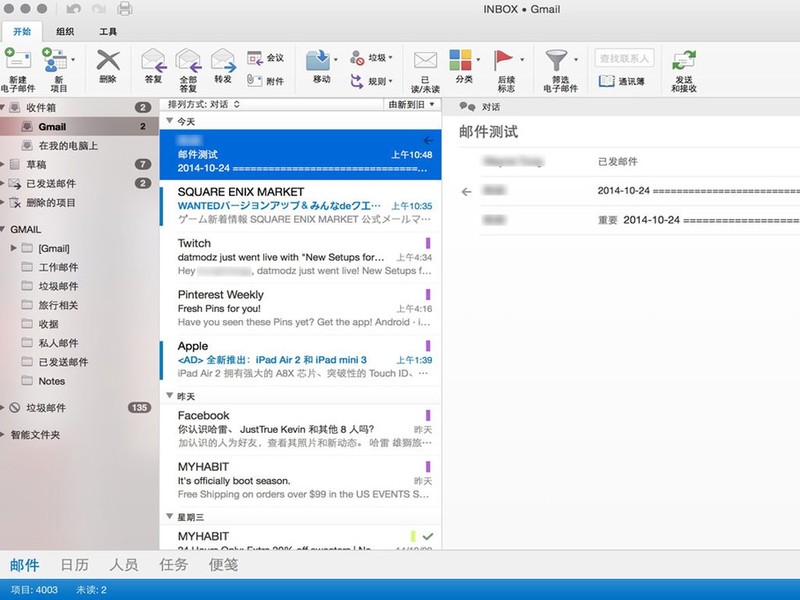Open the Calendar (日历) view

(x=74, y=565)
